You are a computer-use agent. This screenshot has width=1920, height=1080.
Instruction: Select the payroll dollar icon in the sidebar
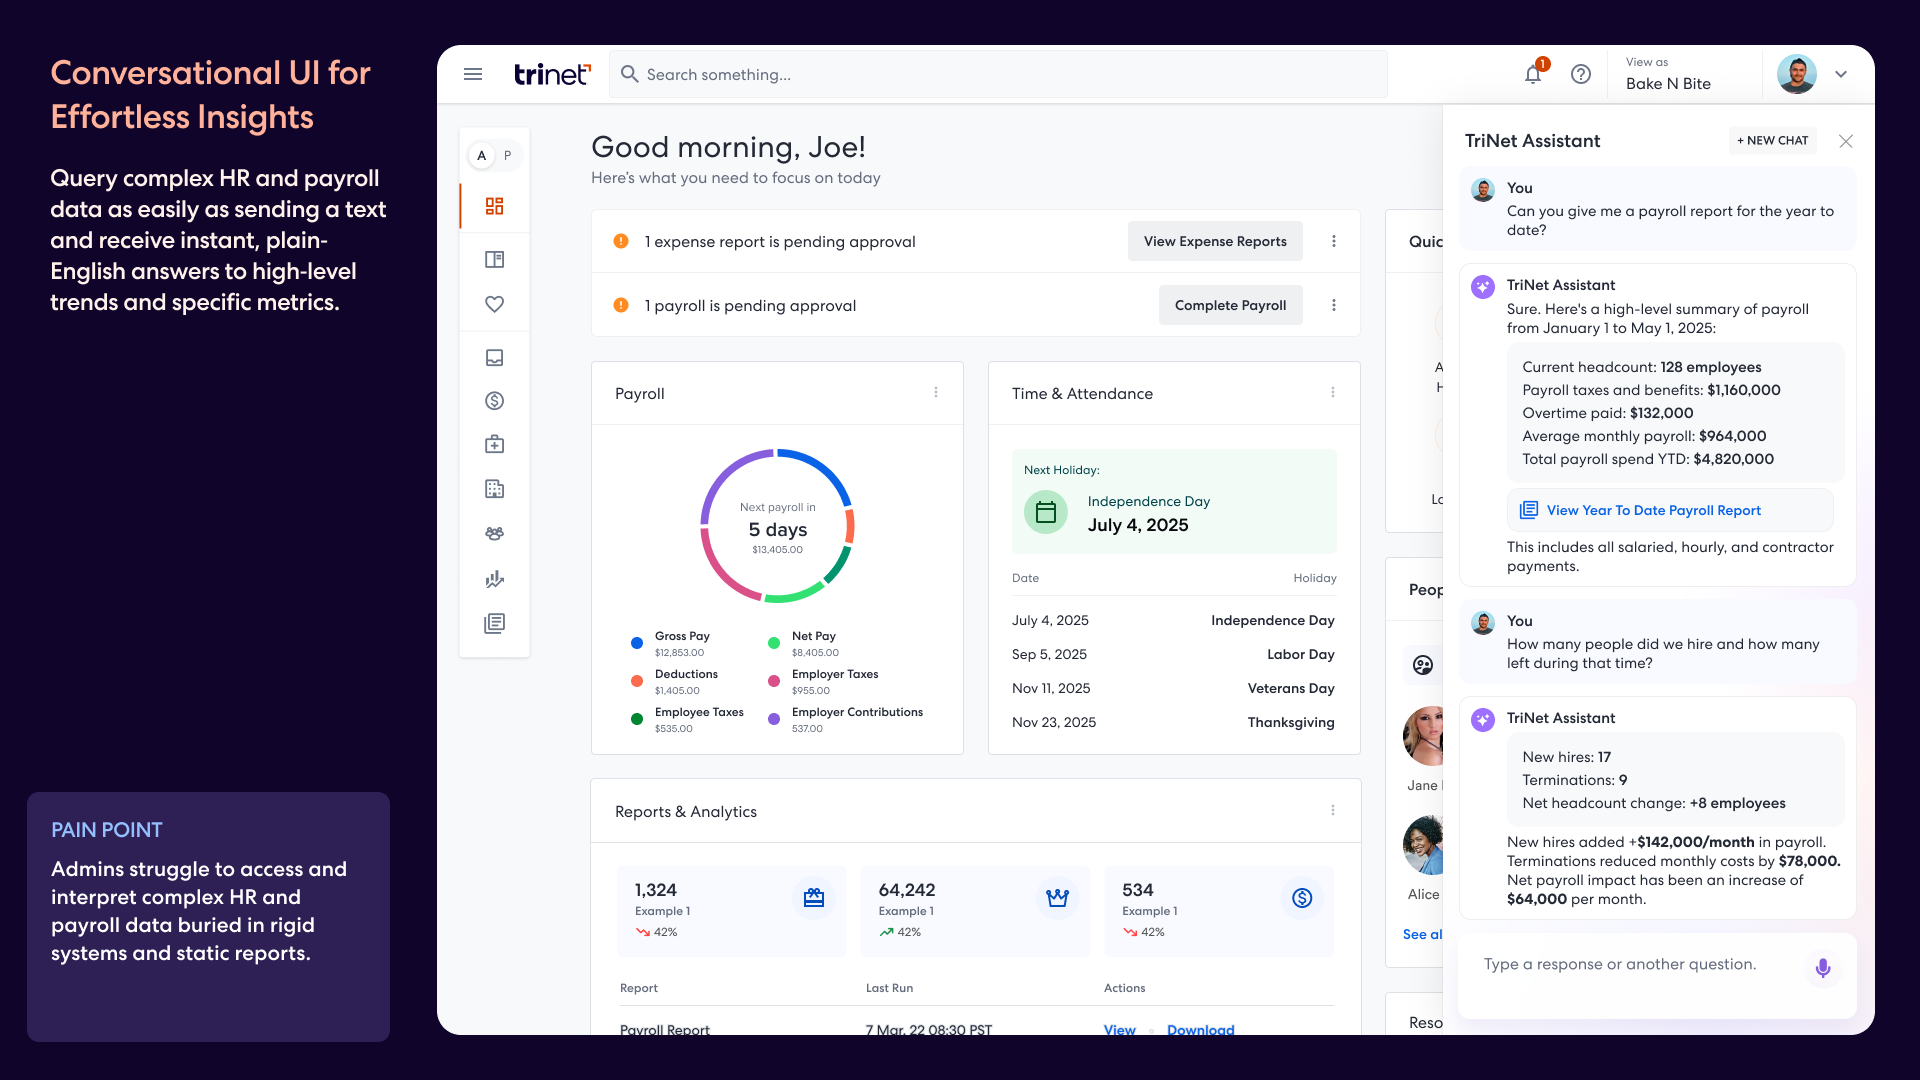pos(494,401)
